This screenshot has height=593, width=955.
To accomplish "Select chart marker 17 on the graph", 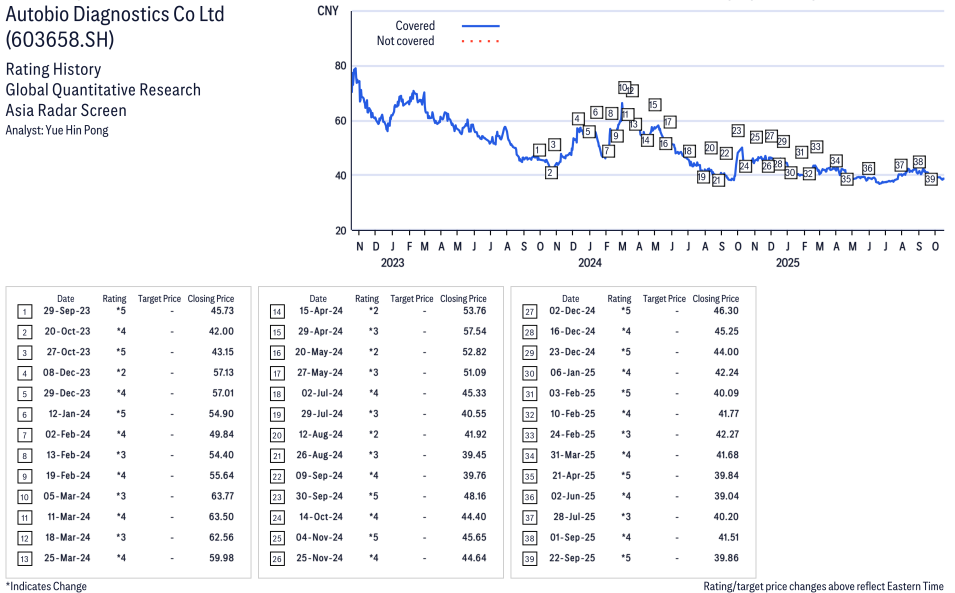I will pyautogui.click(x=669, y=122).
